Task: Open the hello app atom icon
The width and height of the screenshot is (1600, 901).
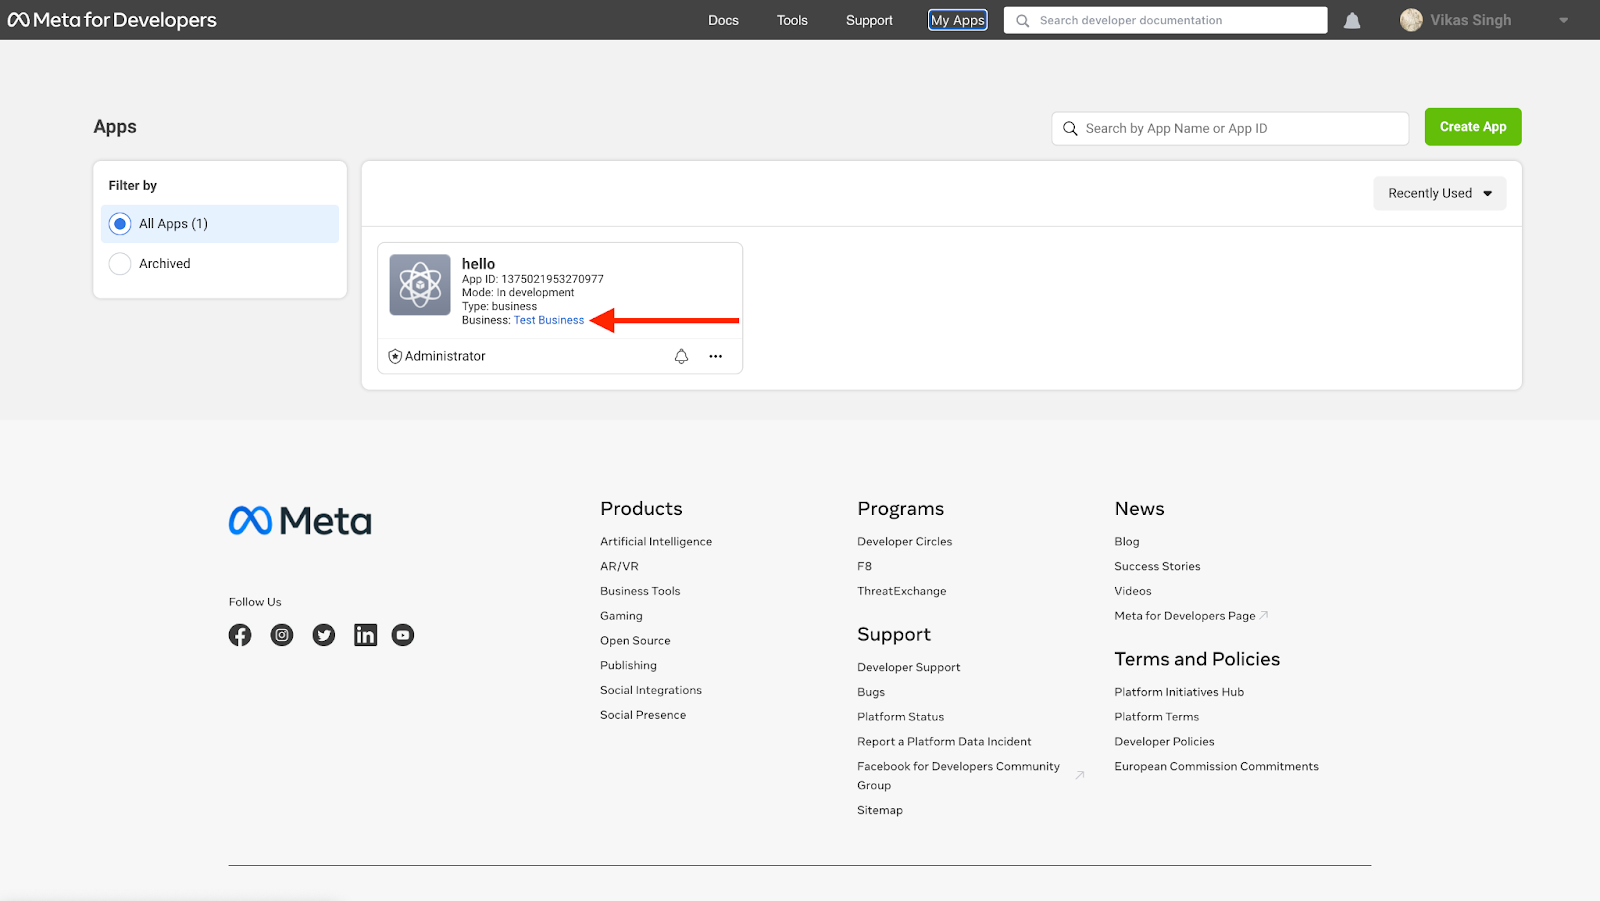Action: click(420, 285)
